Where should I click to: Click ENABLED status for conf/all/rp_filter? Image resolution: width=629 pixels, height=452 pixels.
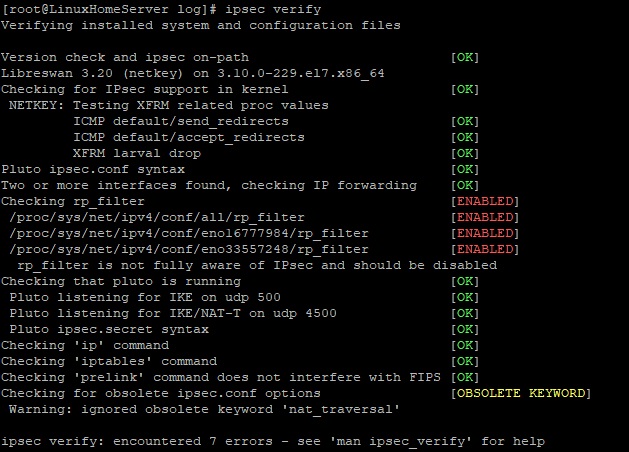(x=485, y=217)
